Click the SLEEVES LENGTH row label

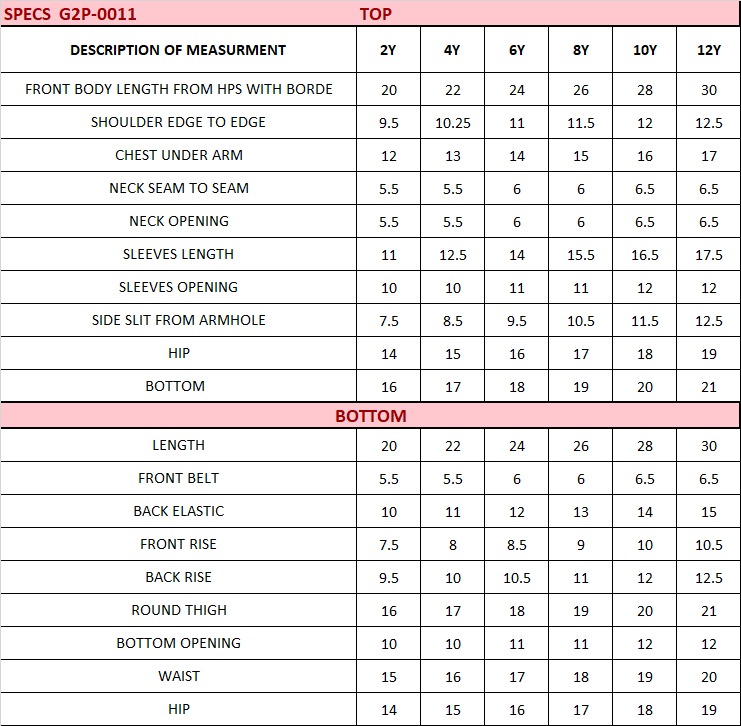click(x=178, y=254)
